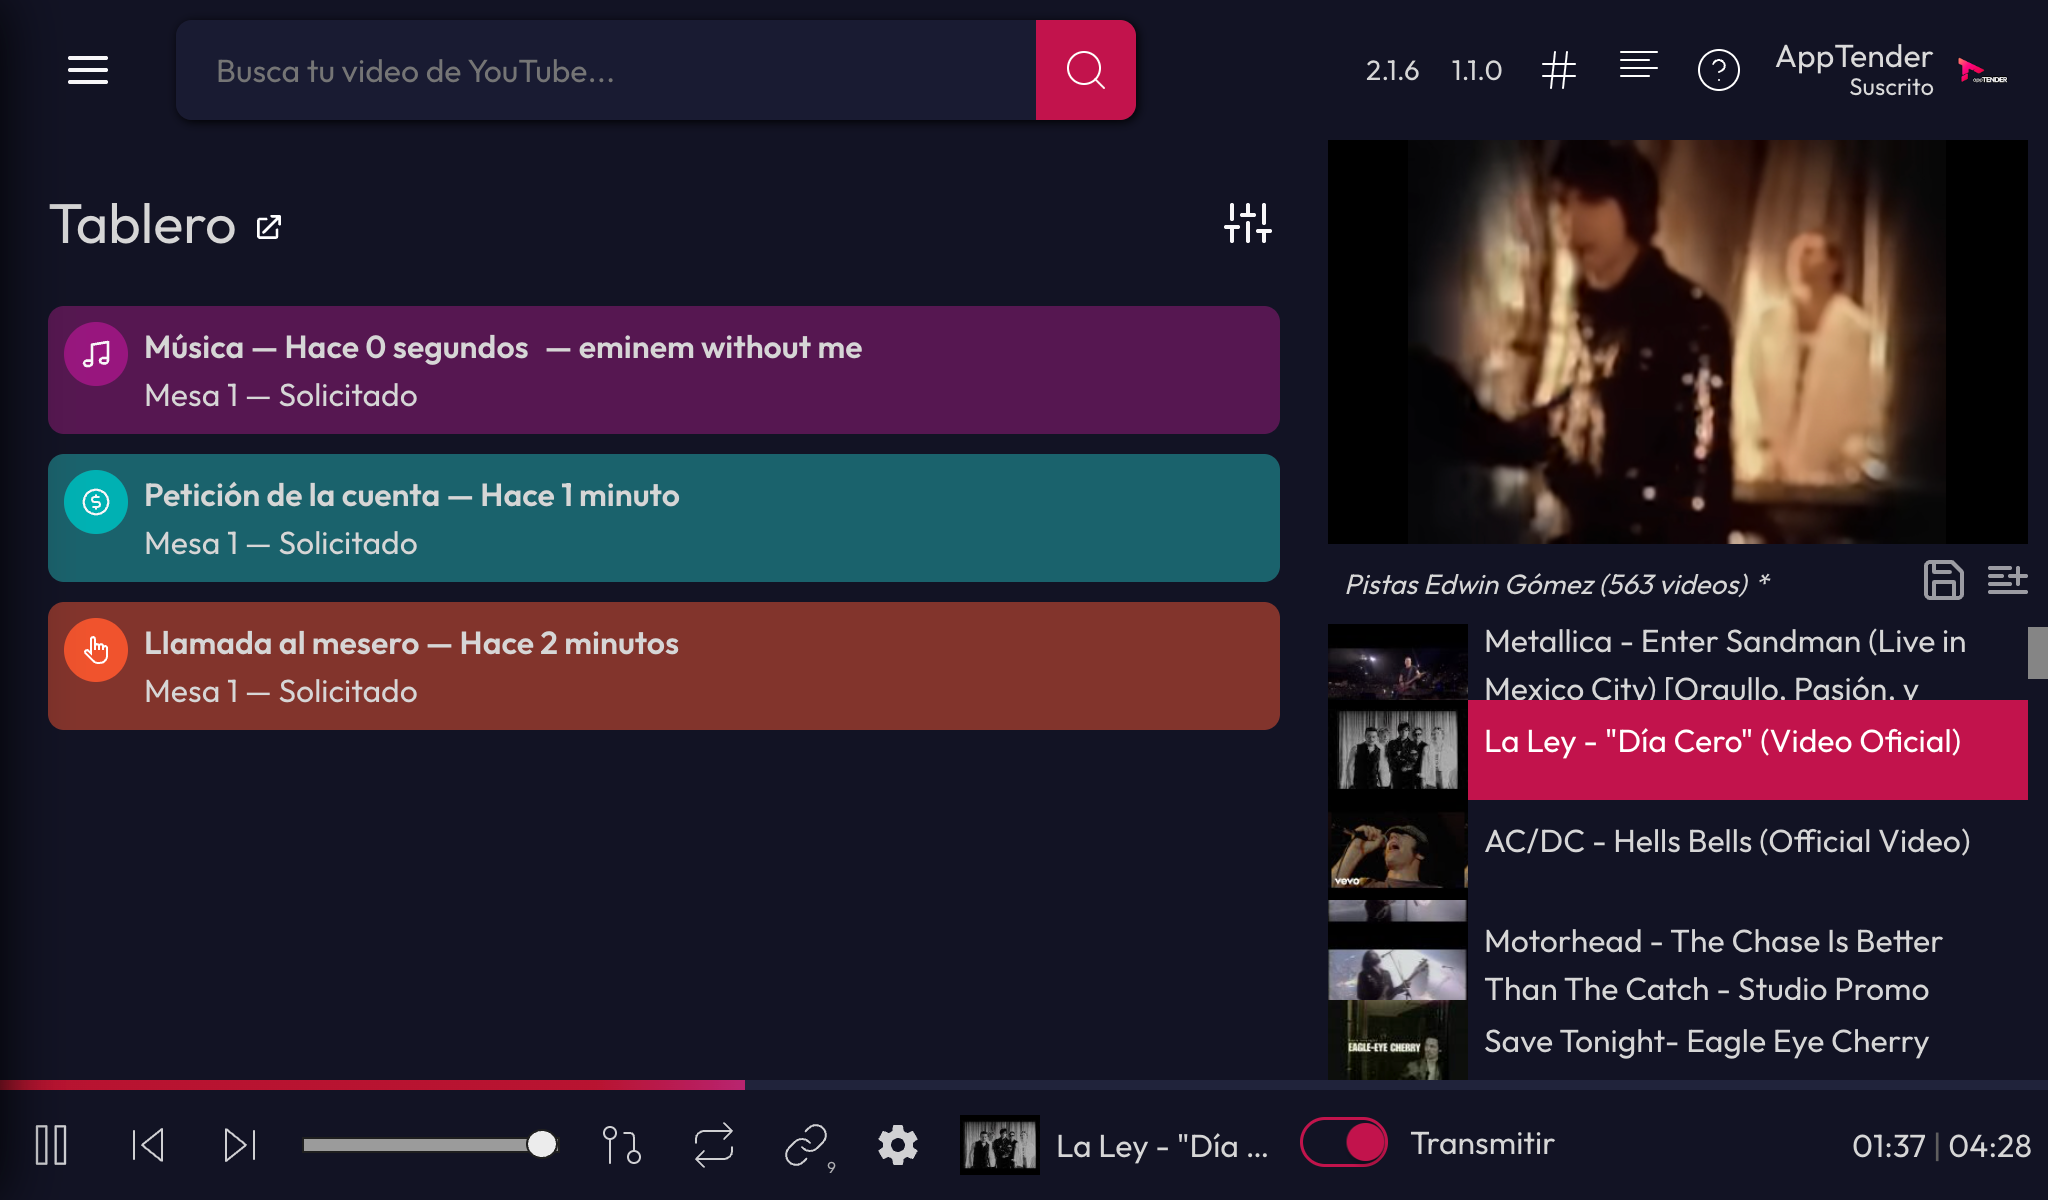Open the text lines icon in the header
Image resolution: width=2048 pixels, height=1200 pixels.
click(x=1638, y=66)
